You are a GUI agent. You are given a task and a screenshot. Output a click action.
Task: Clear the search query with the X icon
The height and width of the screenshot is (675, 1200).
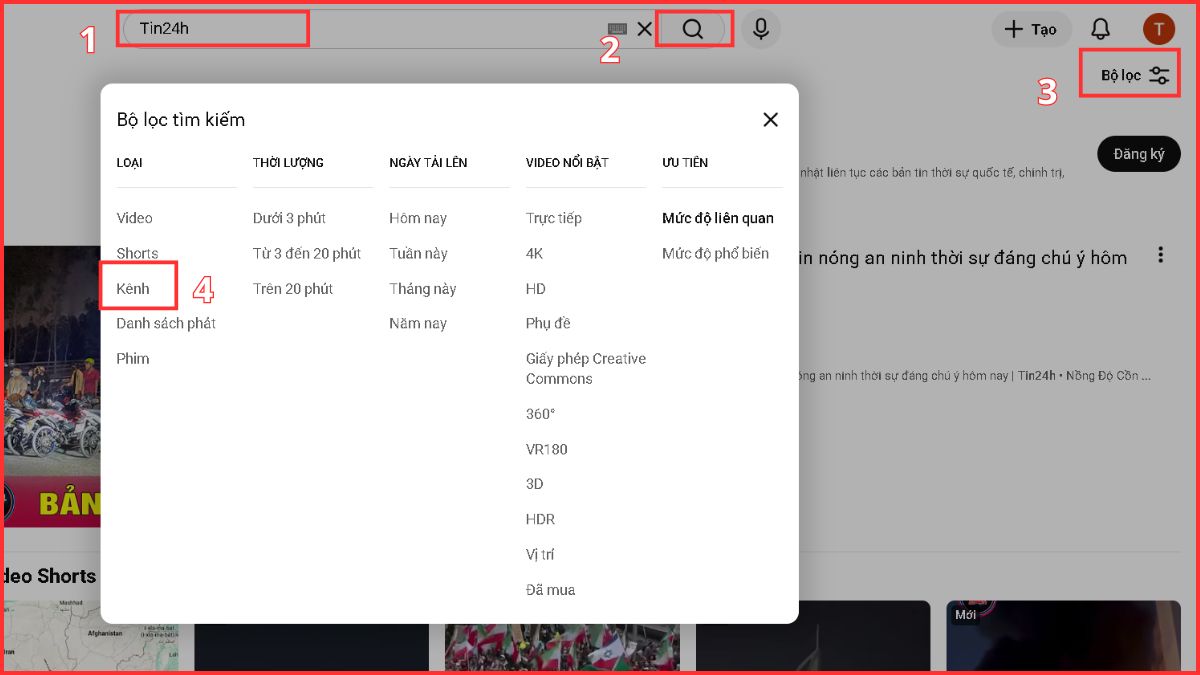pos(645,29)
